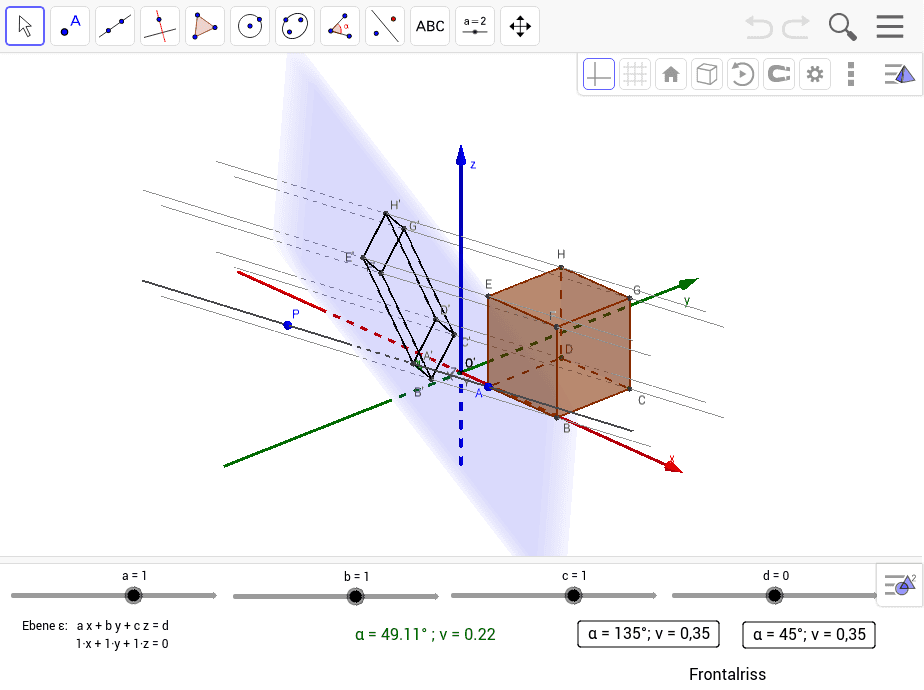924x690 pixels.
Task: Click the α = 135°; v = 0,35 button
Action: click(649, 633)
